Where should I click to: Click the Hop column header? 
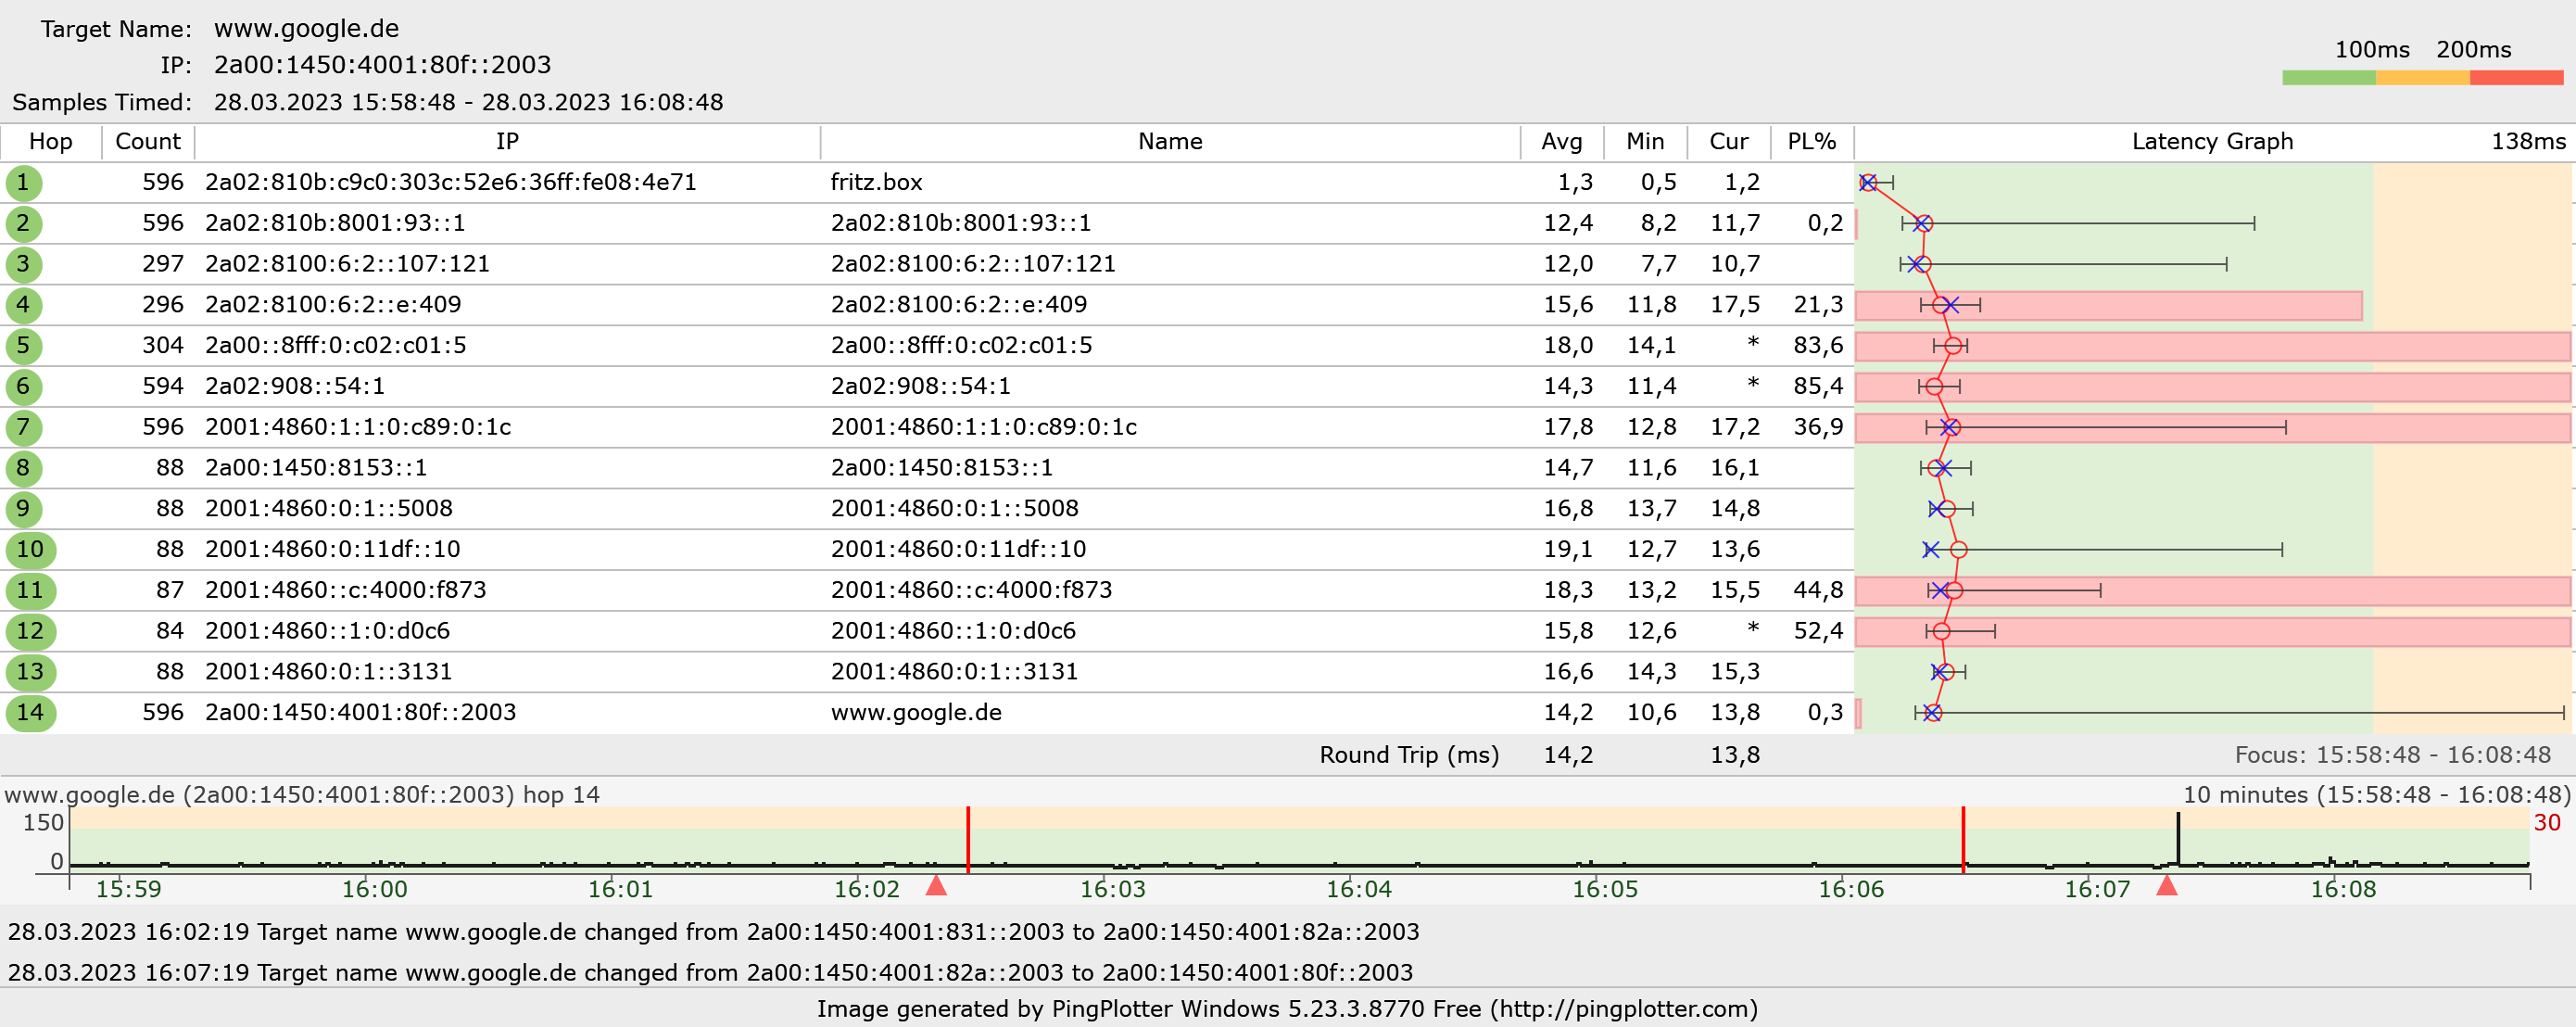click(50, 142)
